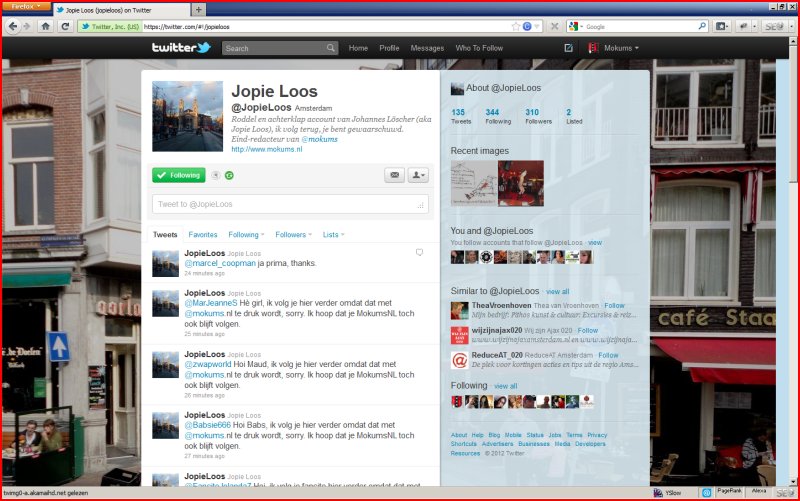This screenshot has height=501, width=800.
Task: Open @MarJeanneS mention link
Action: coord(211,303)
